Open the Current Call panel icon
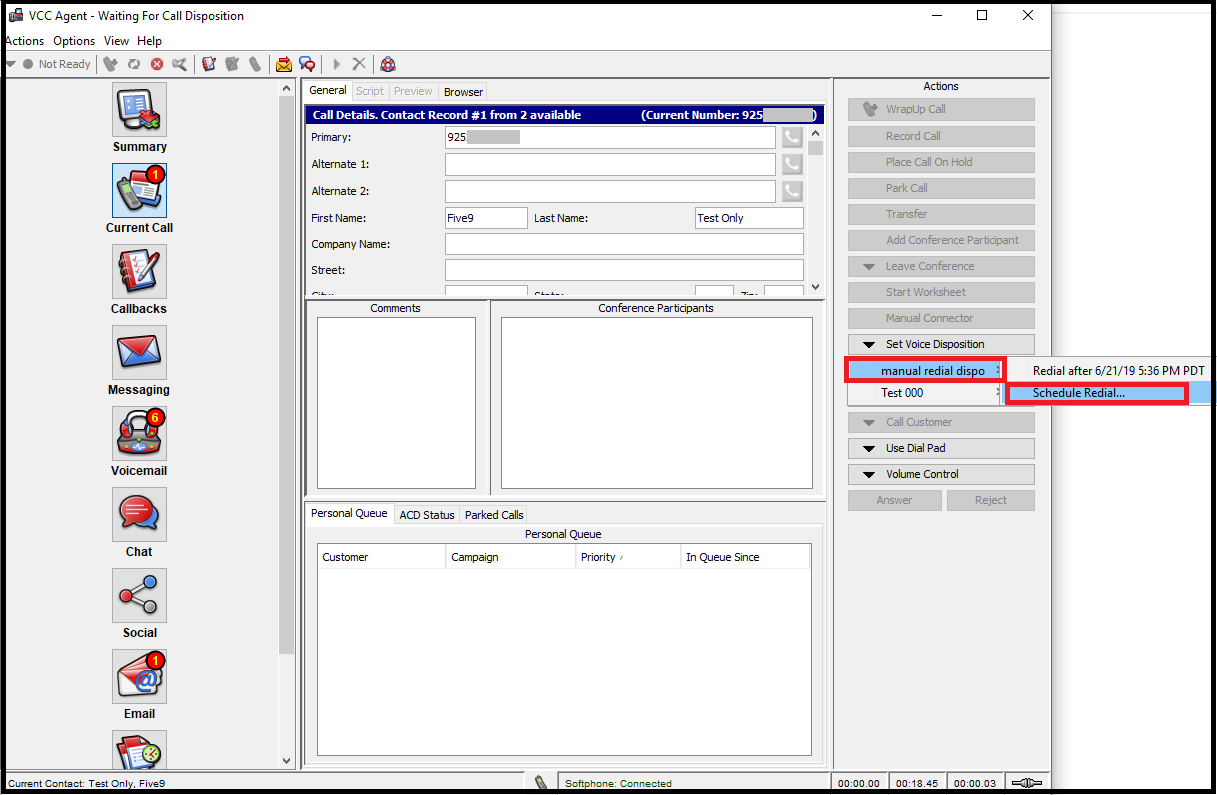The width and height of the screenshot is (1217, 795). click(x=139, y=190)
